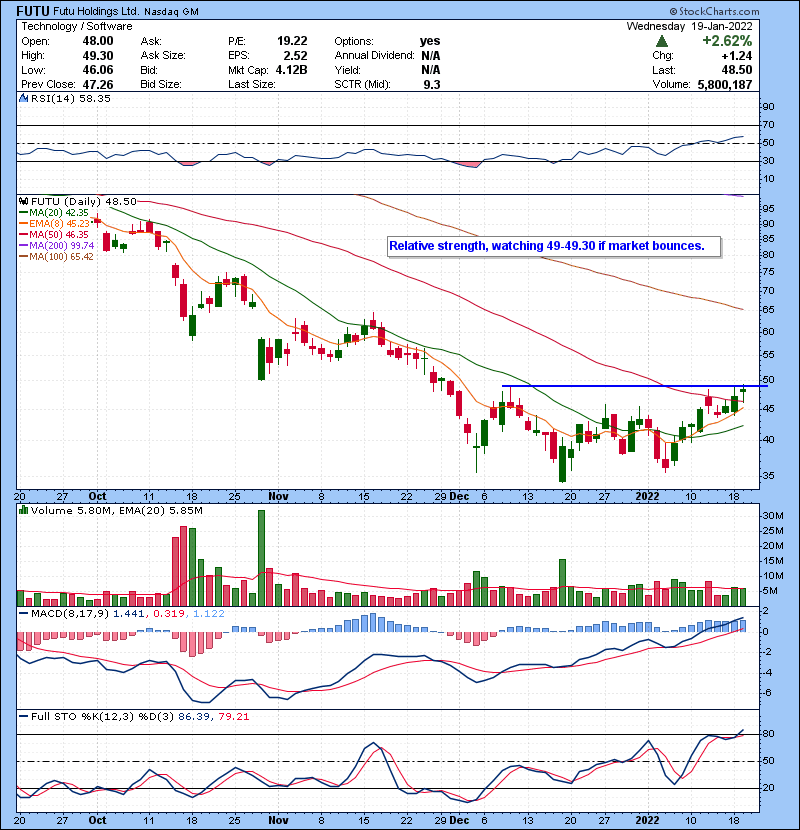Click the Volume value 5,800,187
Screen dimensions: 800x830
click(x=725, y=85)
